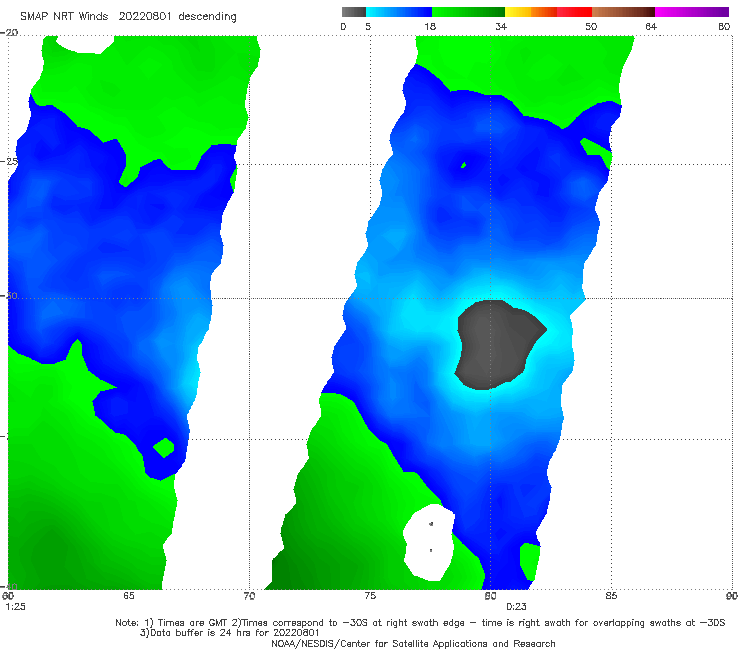Pick the yellow-orange segment of the color bar

530,12
